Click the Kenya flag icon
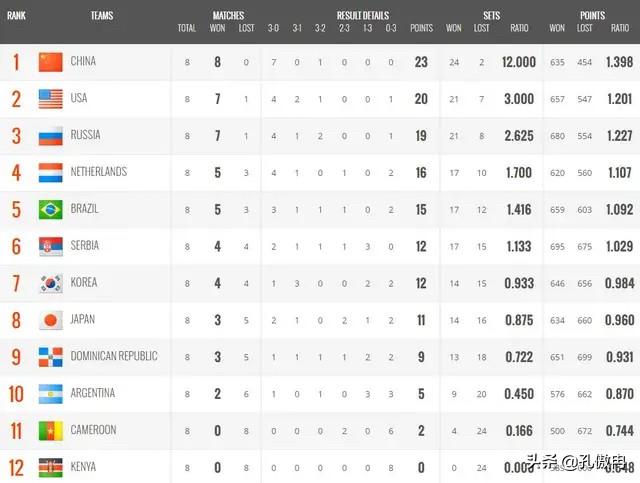The image size is (640, 483). coord(51,467)
